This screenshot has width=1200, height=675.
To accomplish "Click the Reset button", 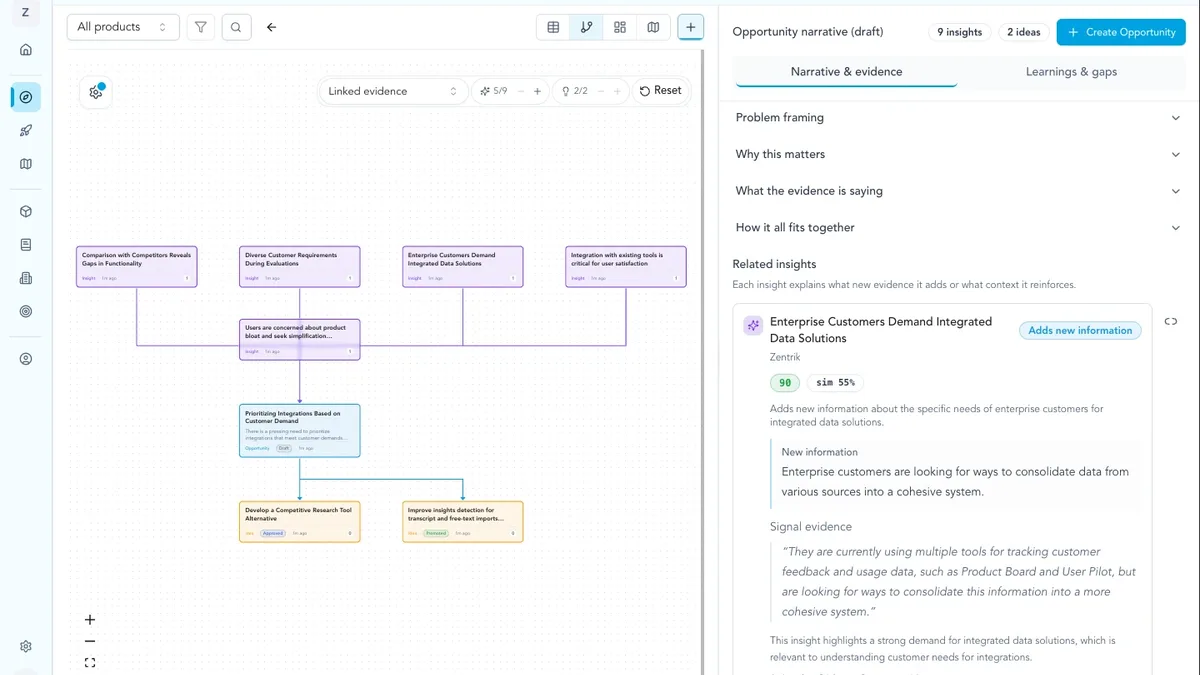I will [x=661, y=91].
